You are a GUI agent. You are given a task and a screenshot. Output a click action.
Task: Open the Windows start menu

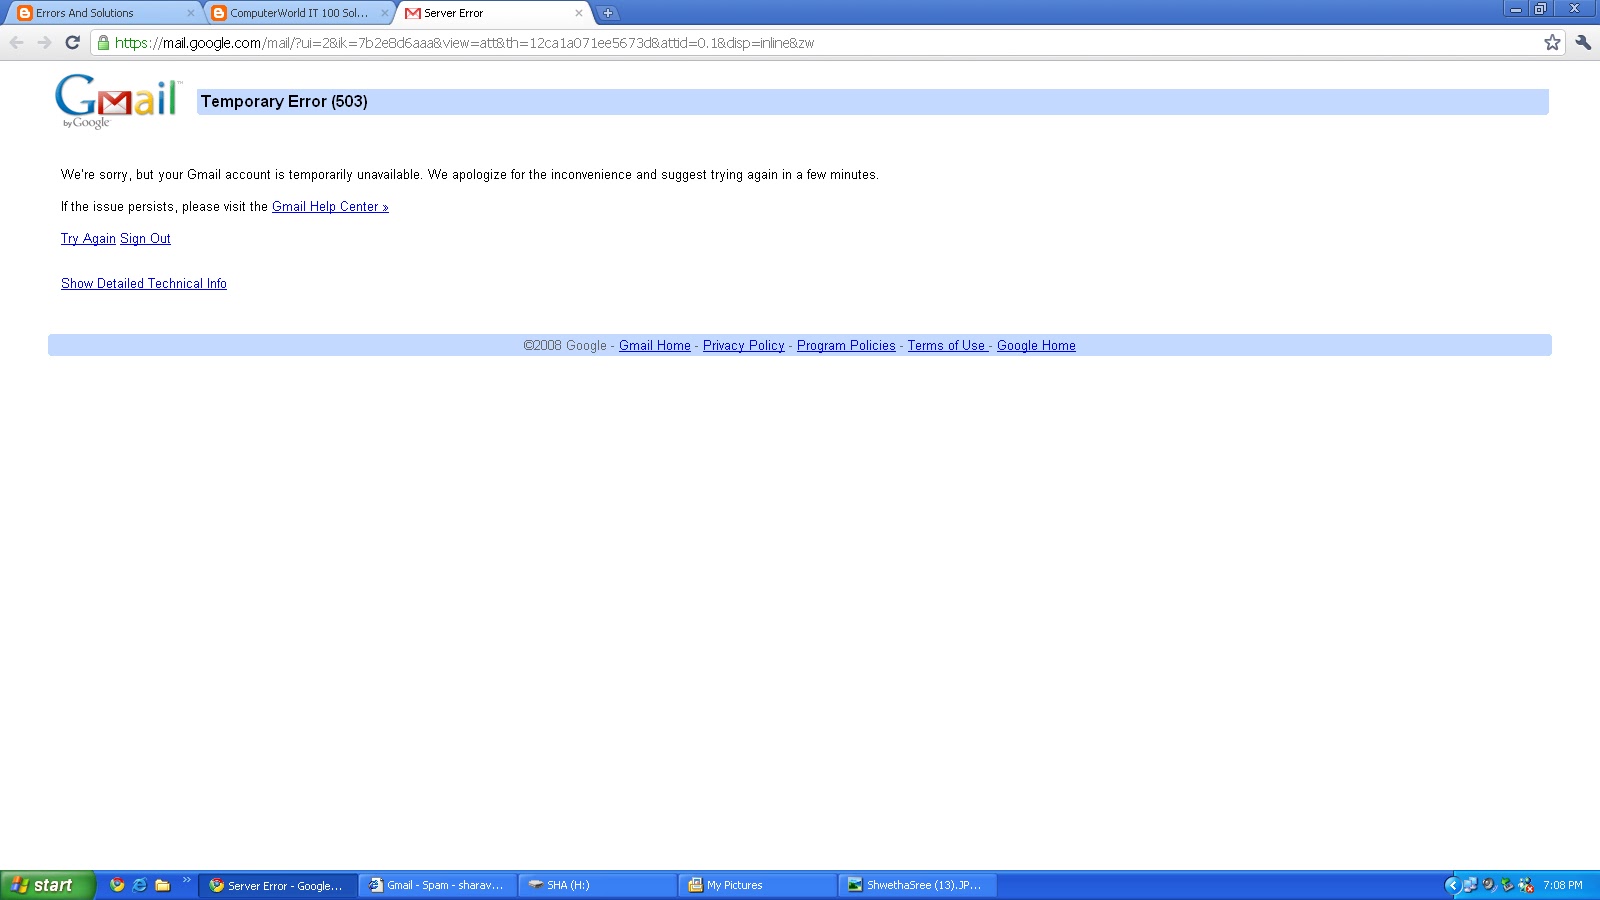pos(48,885)
